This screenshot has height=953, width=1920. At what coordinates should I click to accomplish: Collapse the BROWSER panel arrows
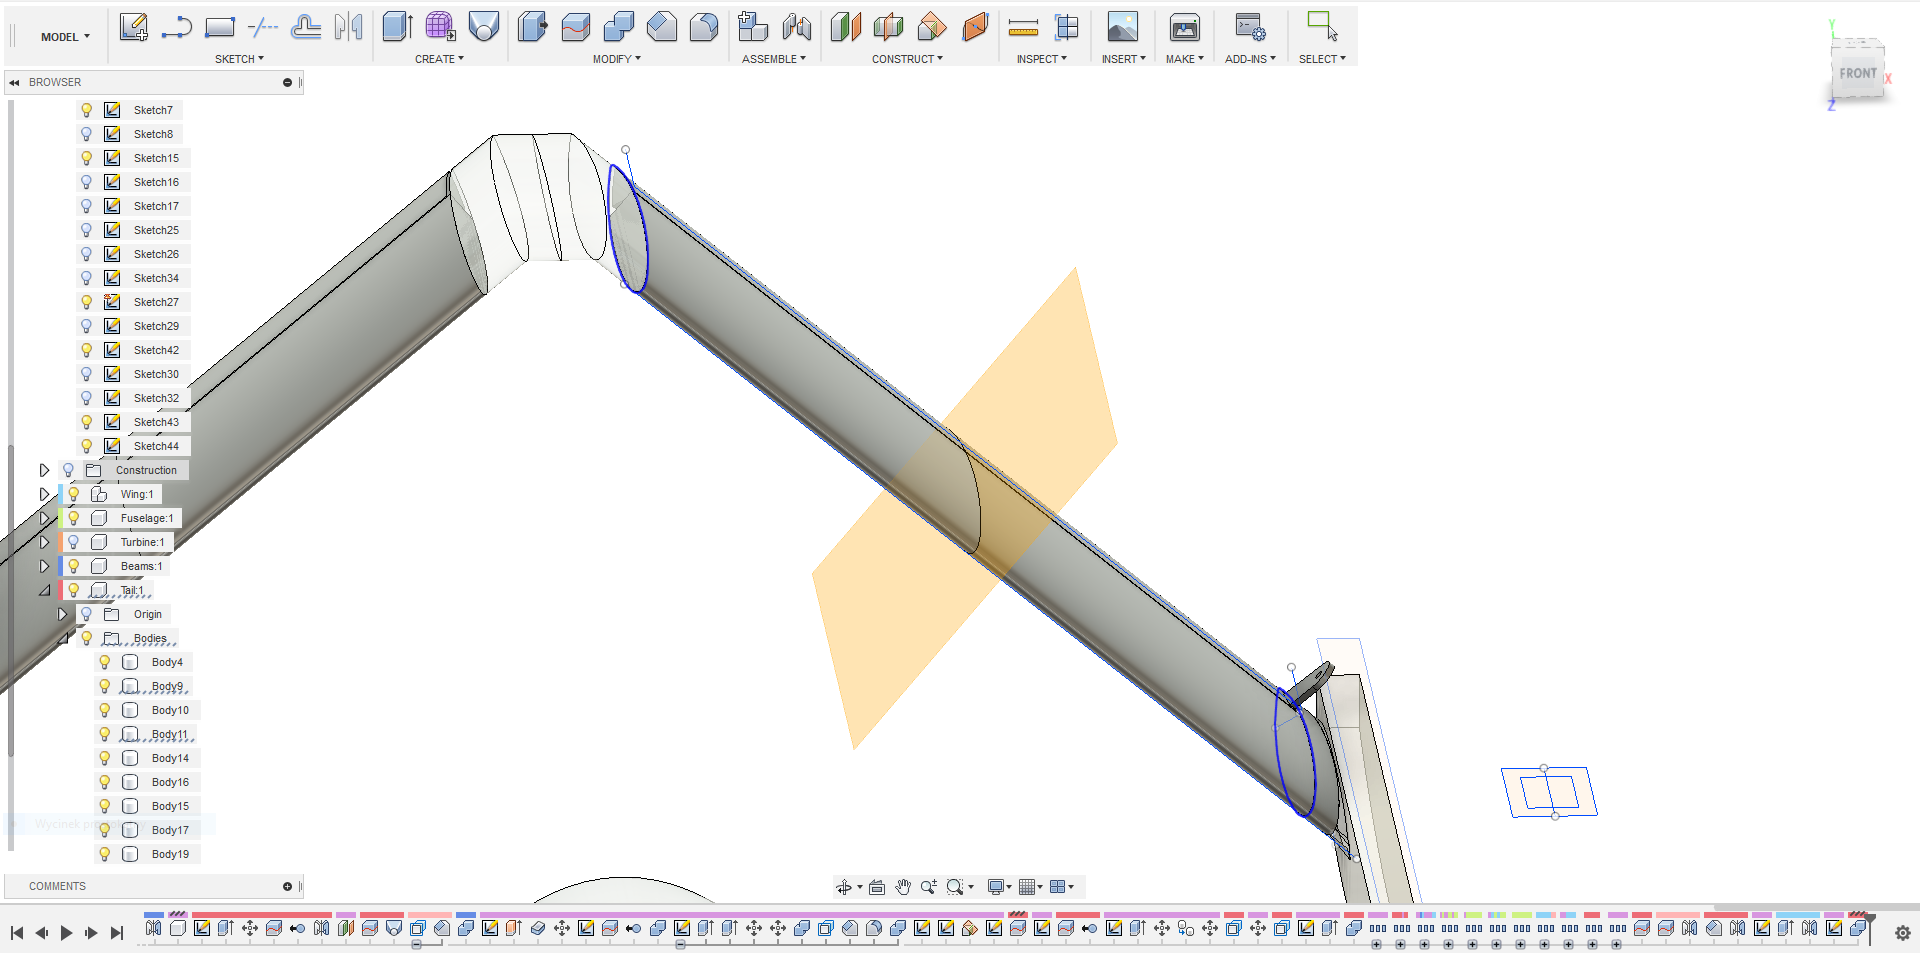coord(15,82)
